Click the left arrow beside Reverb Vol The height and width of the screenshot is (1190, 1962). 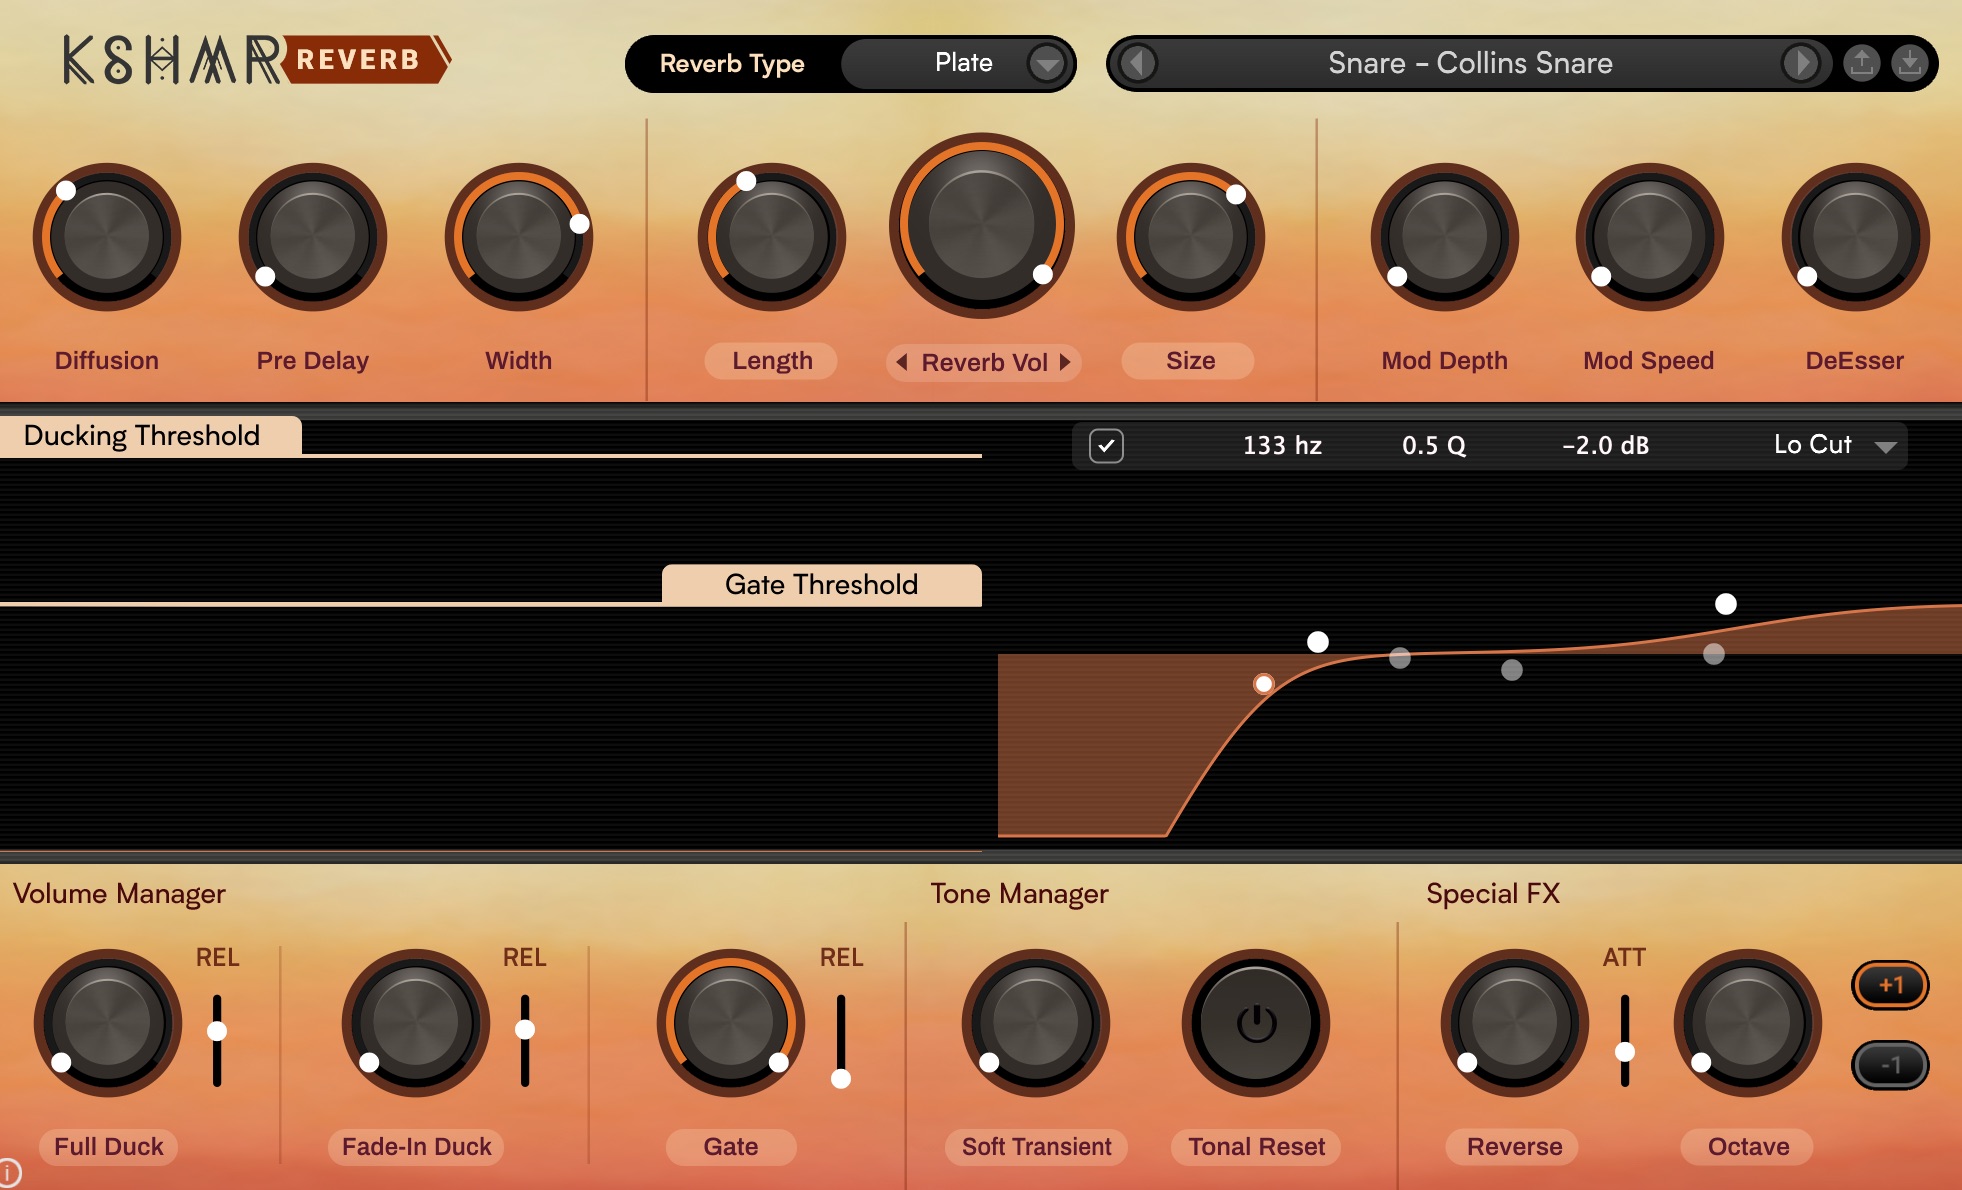click(902, 362)
